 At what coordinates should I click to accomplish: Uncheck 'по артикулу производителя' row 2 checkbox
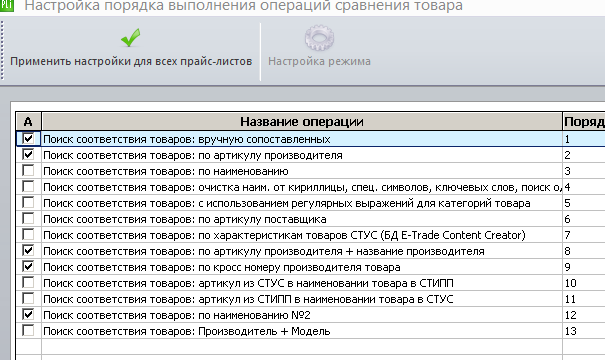(28, 155)
